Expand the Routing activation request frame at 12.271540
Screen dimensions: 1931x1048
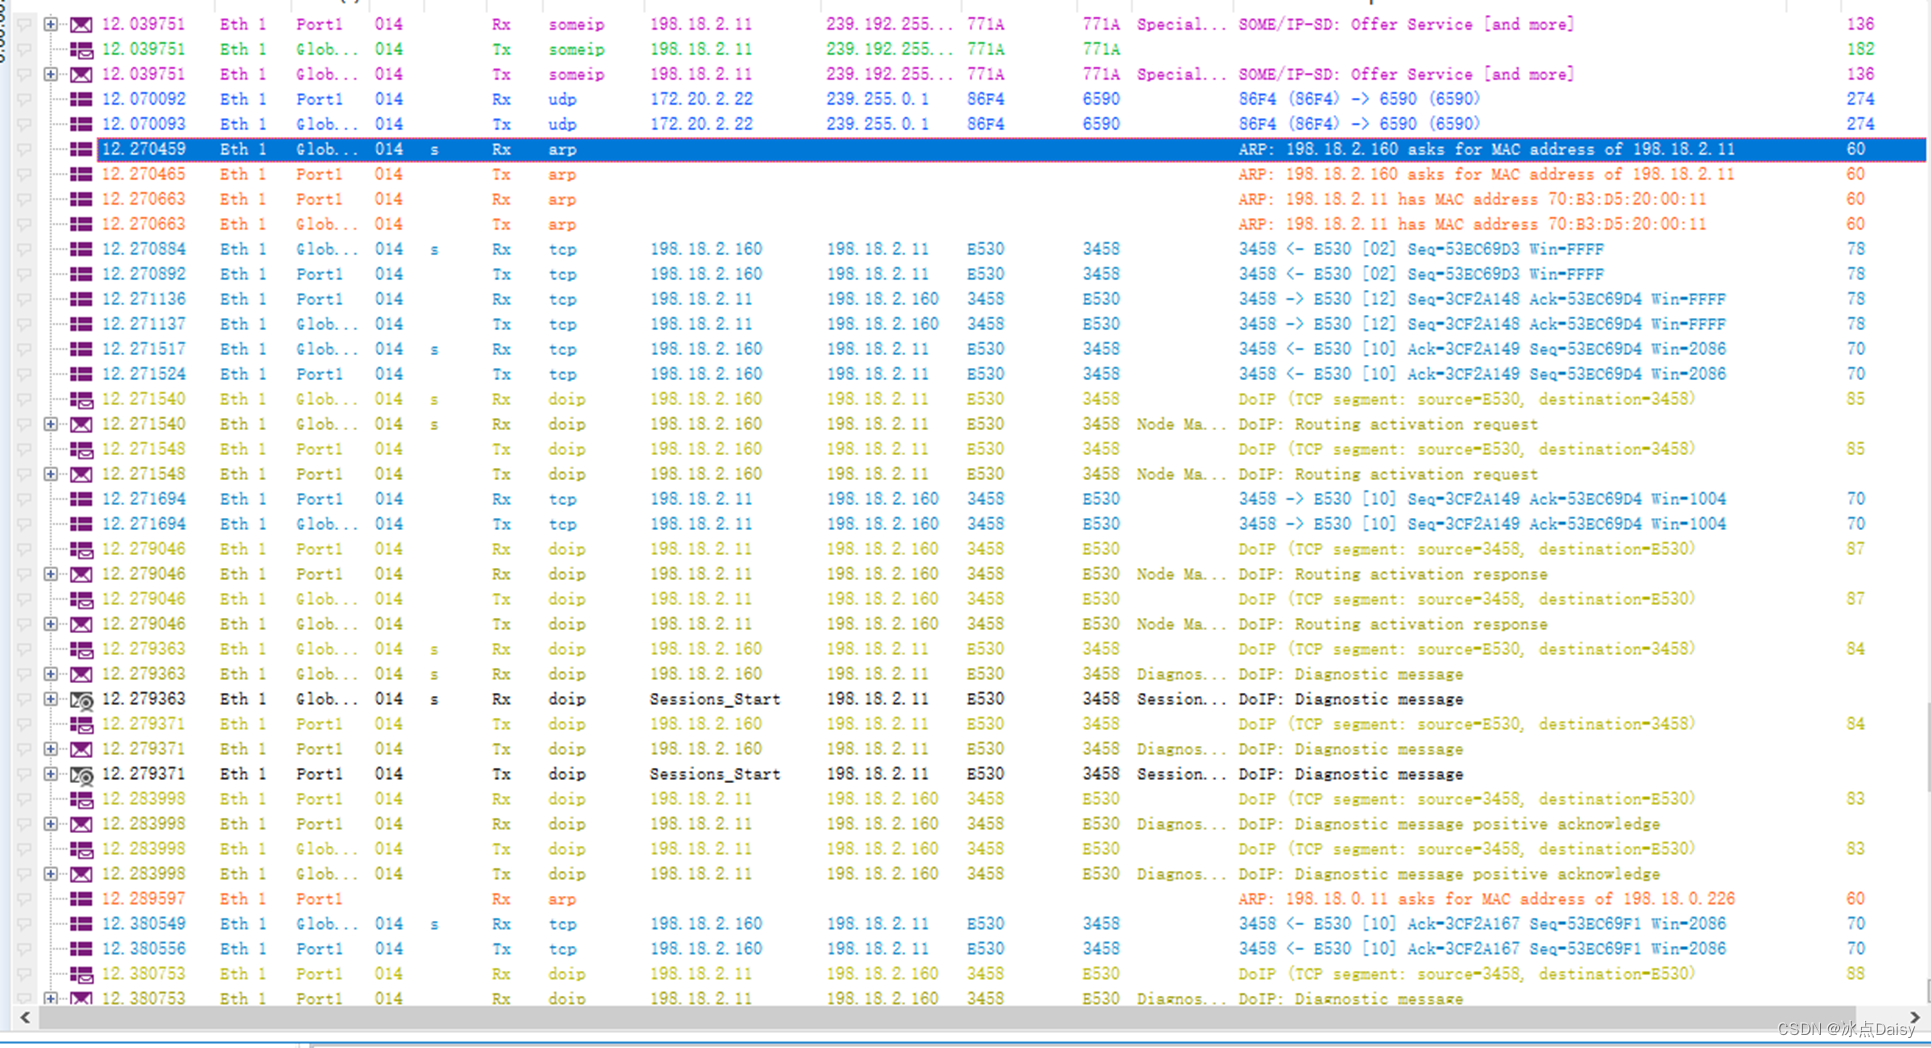[x=50, y=424]
